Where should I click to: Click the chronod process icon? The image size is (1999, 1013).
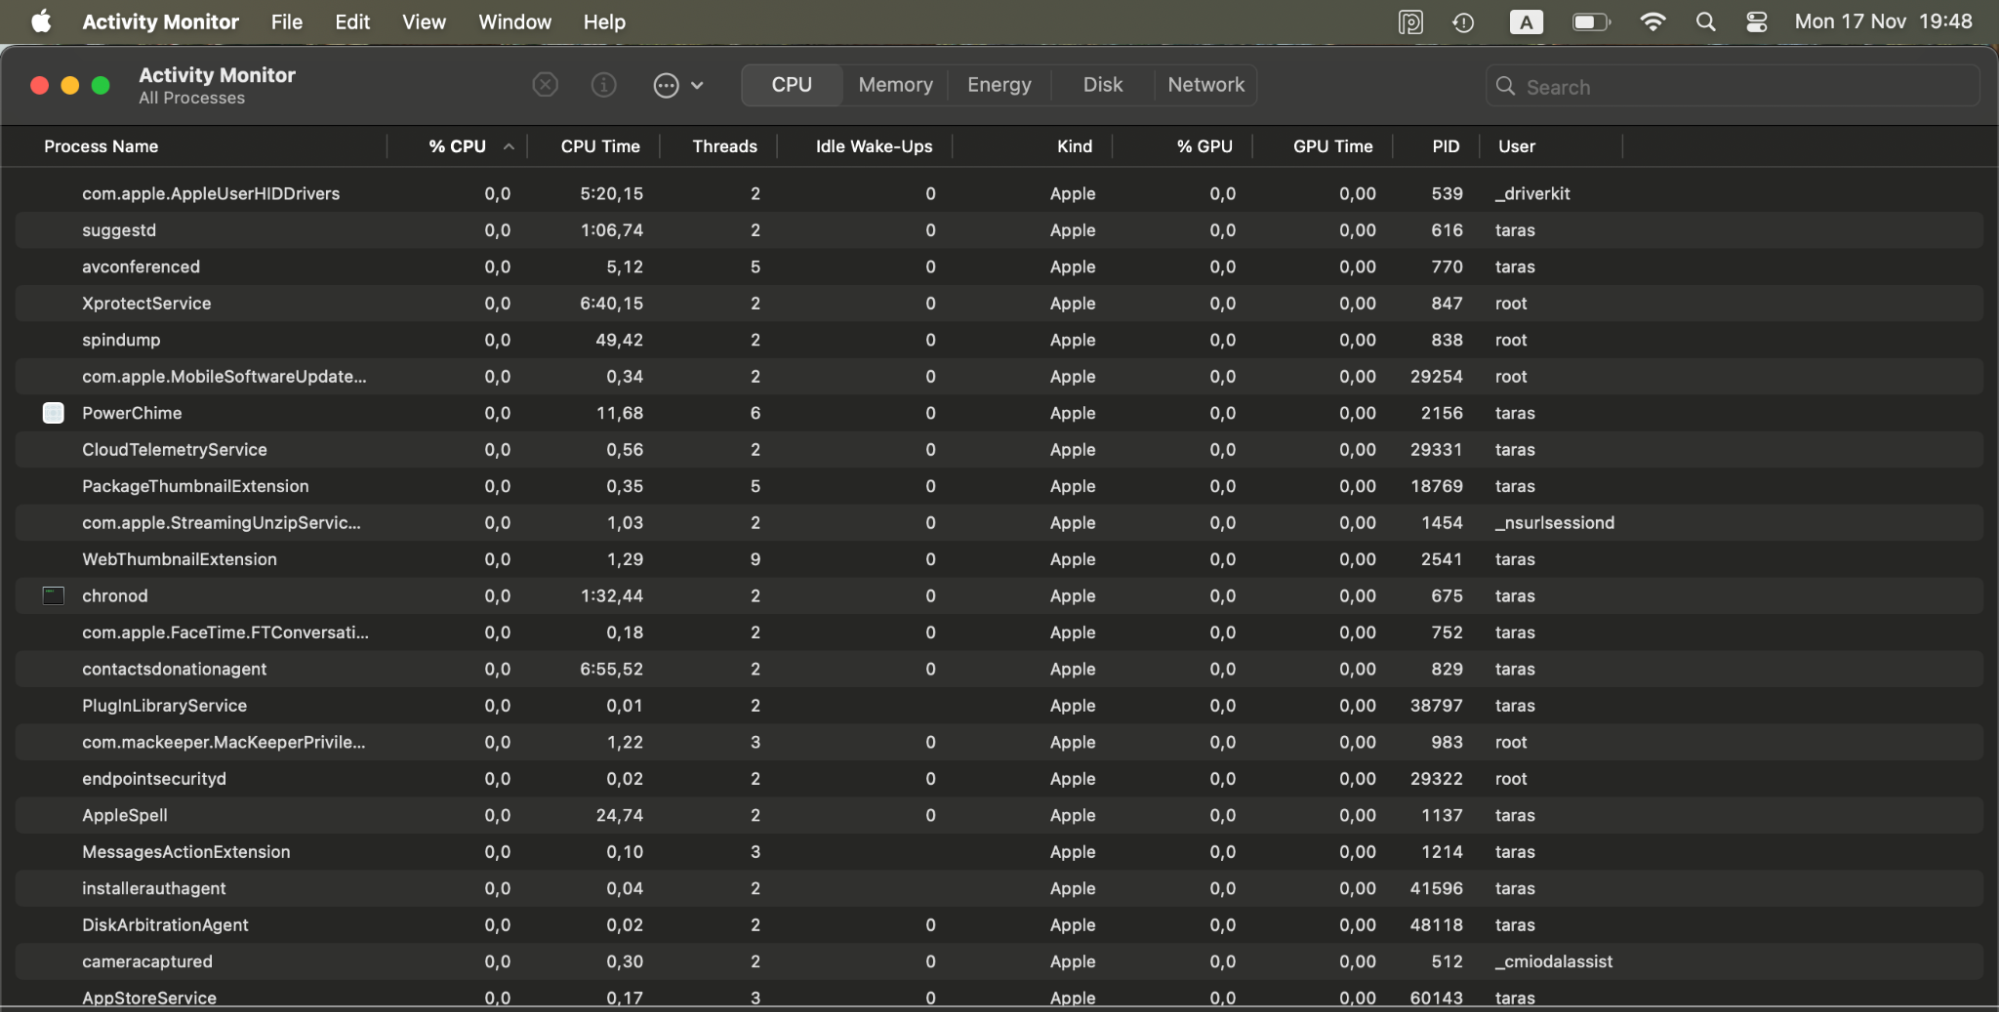[x=53, y=595]
